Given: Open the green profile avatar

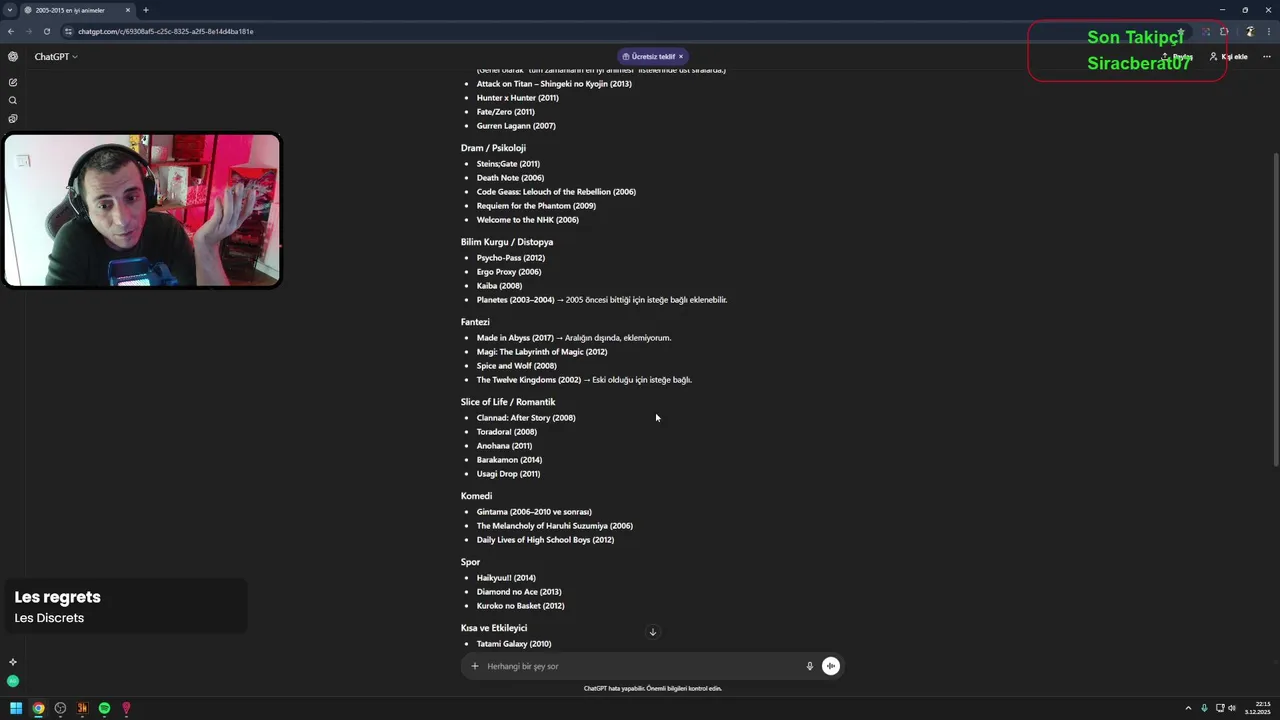Looking at the screenshot, I should pyautogui.click(x=13, y=681).
